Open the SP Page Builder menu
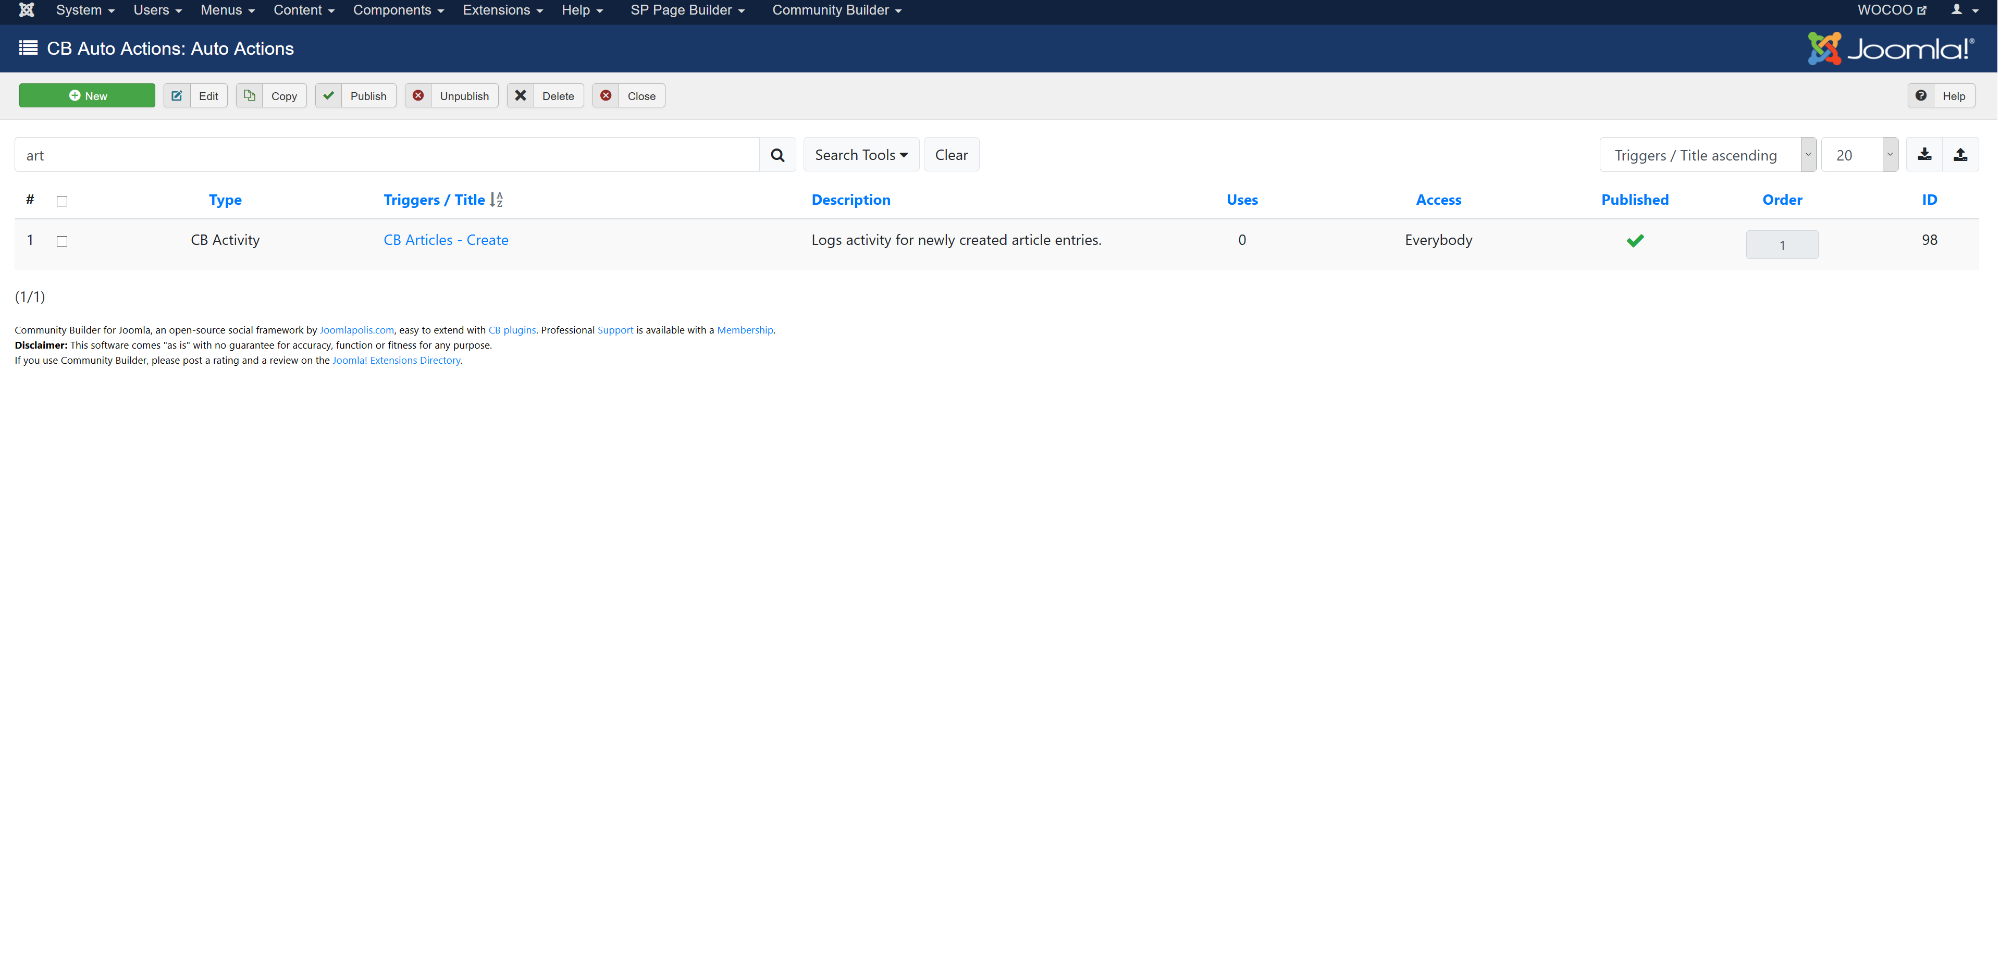The image size is (2000, 962). click(x=687, y=10)
